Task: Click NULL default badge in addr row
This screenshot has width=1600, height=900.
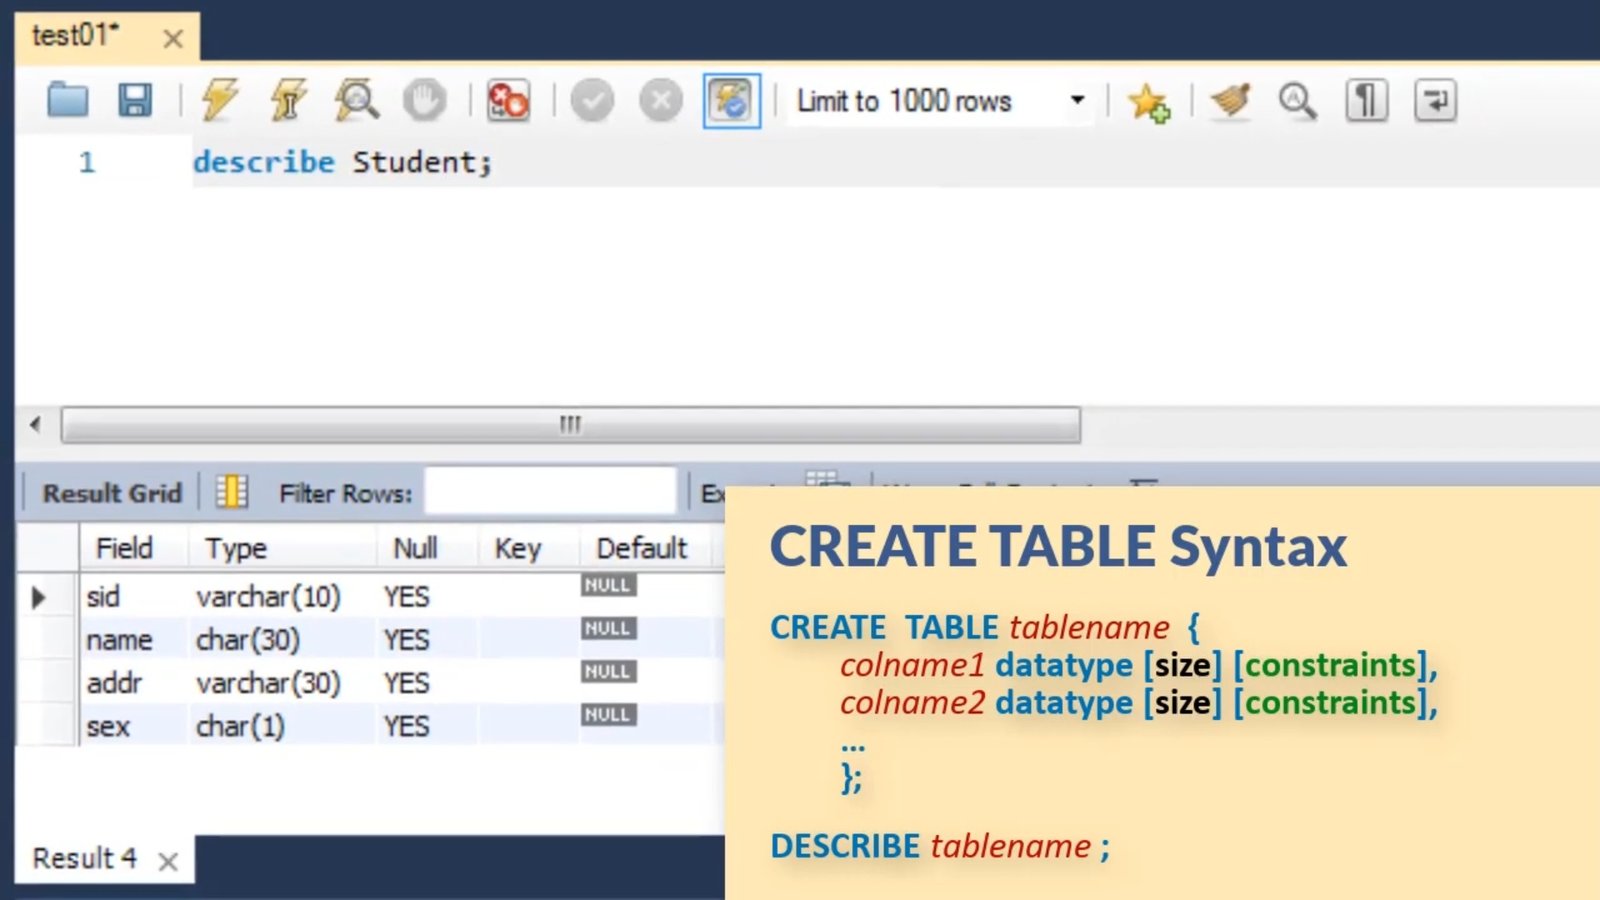Action: coord(608,671)
